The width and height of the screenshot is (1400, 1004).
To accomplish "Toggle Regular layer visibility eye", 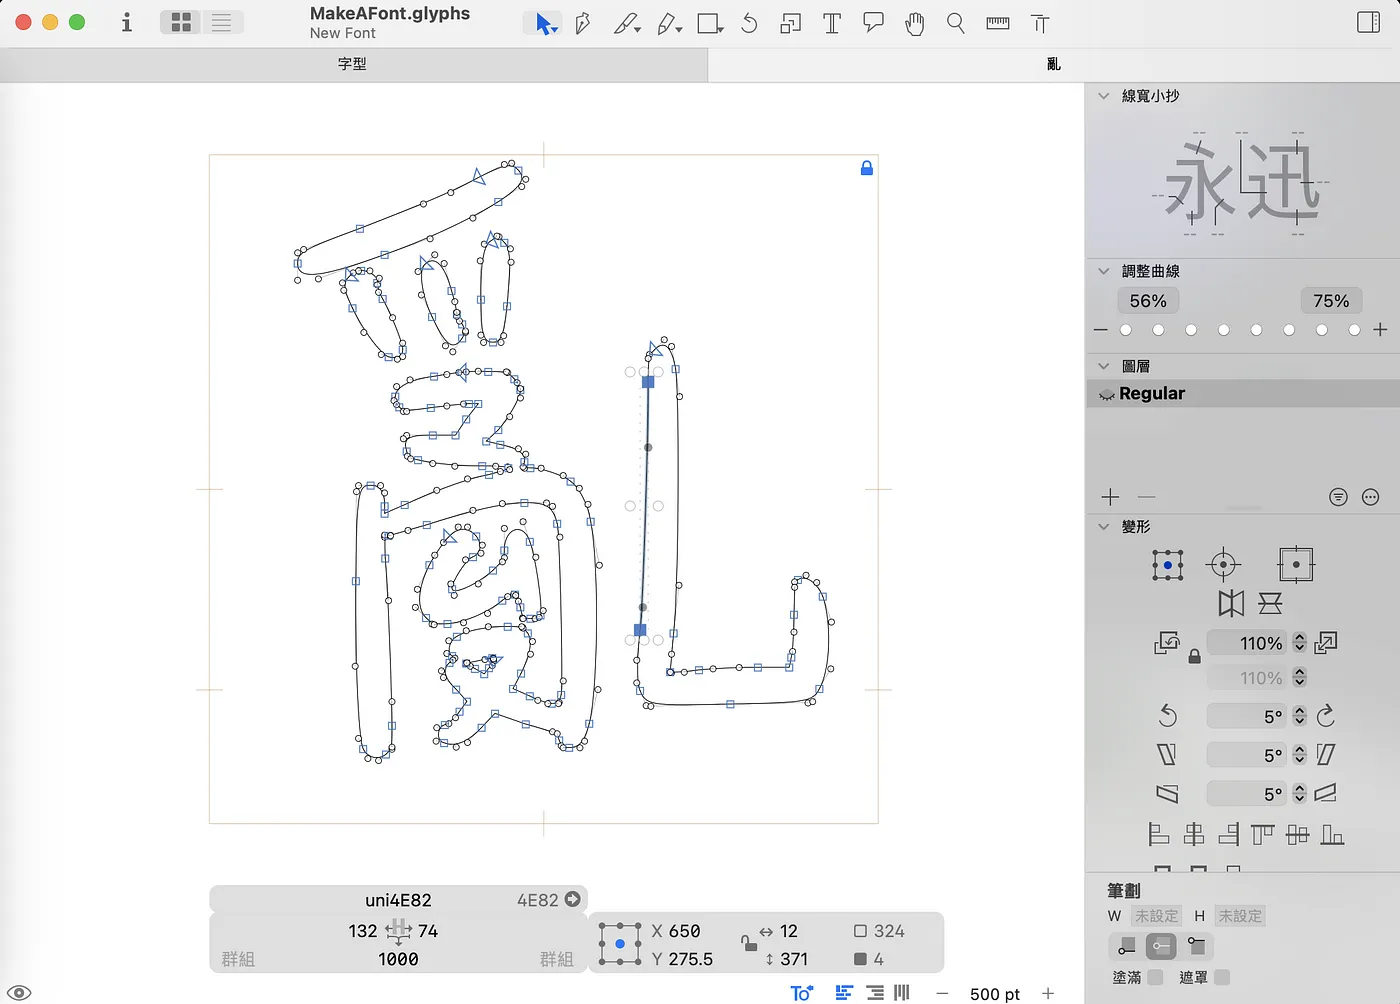I will click(x=1106, y=395).
